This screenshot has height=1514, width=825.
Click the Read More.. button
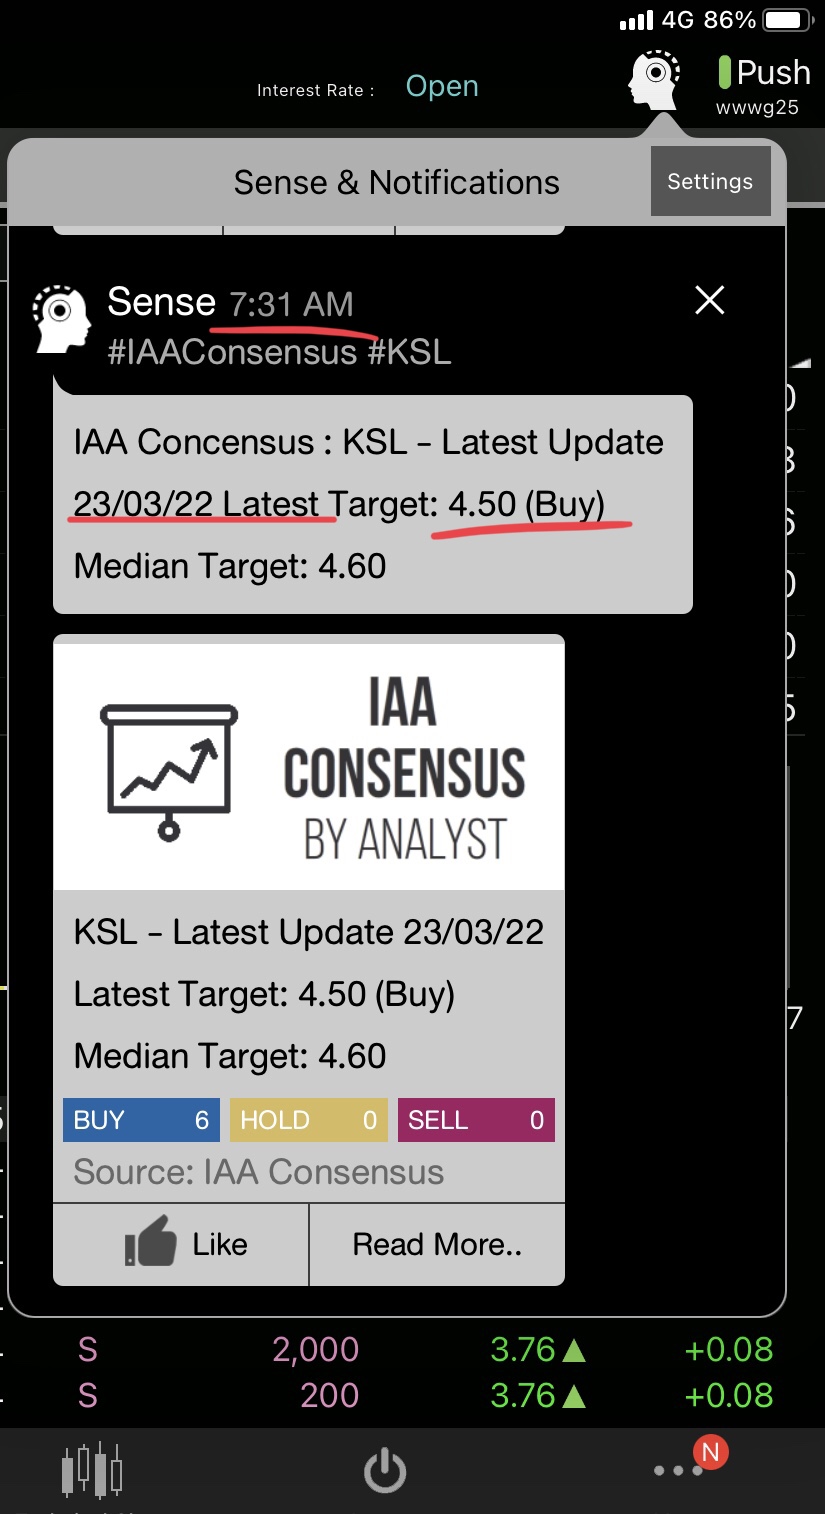(437, 1244)
